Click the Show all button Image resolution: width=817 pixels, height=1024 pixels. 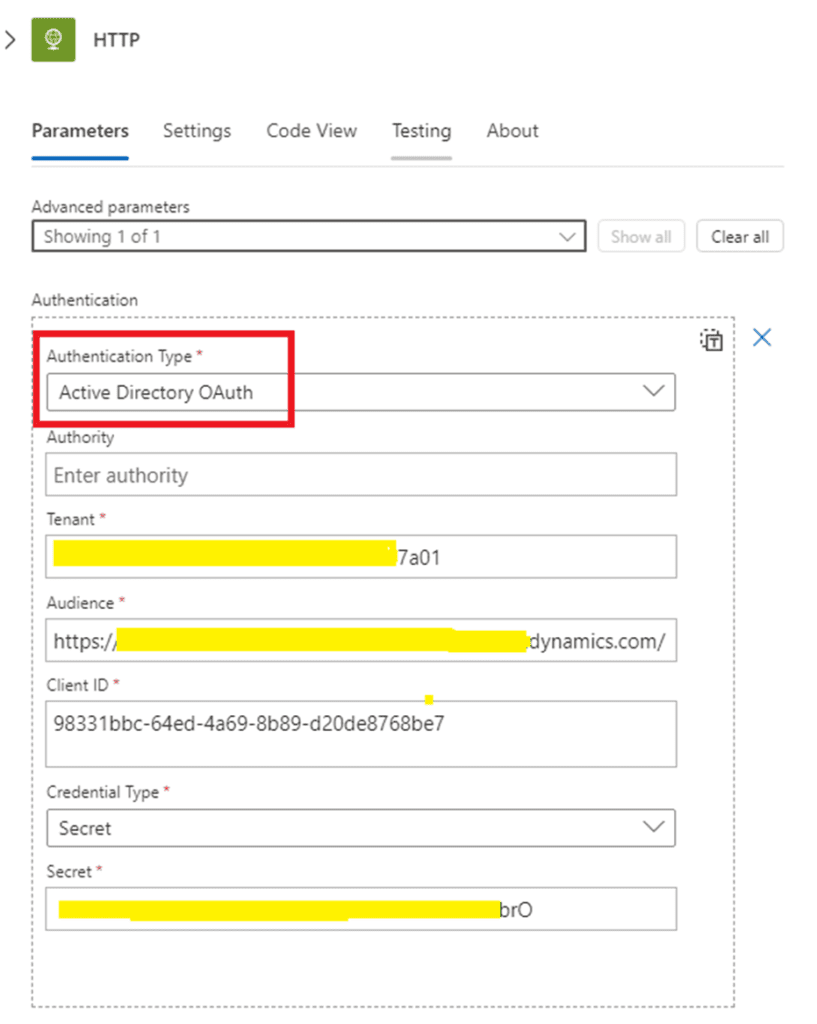641,236
